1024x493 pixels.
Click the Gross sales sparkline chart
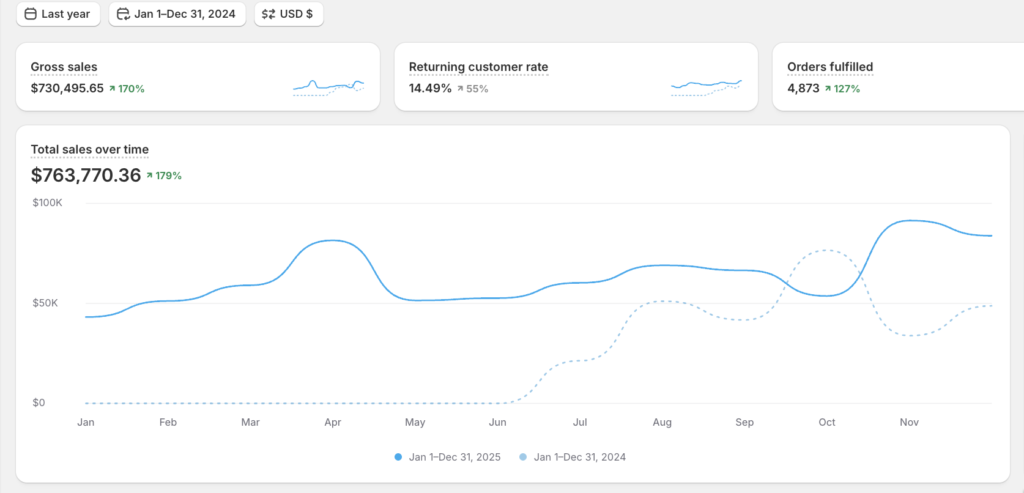pos(328,87)
